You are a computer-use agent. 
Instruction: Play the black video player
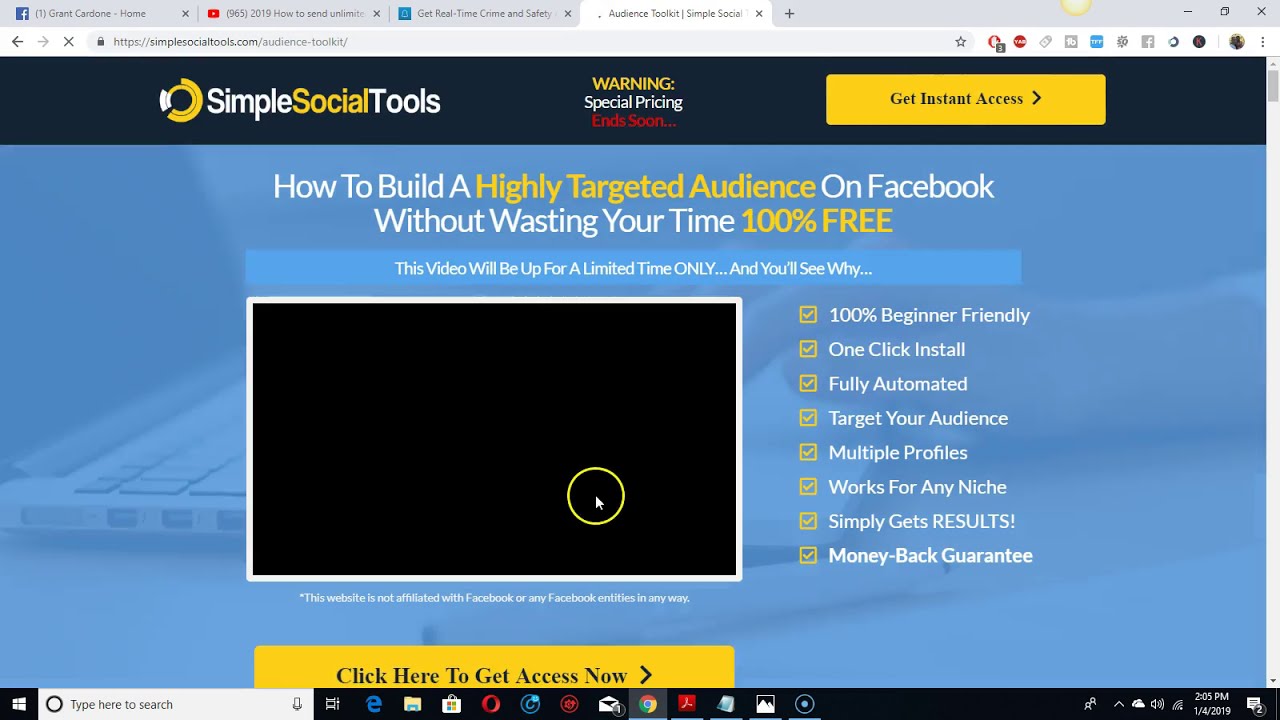(x=494, y=439)
